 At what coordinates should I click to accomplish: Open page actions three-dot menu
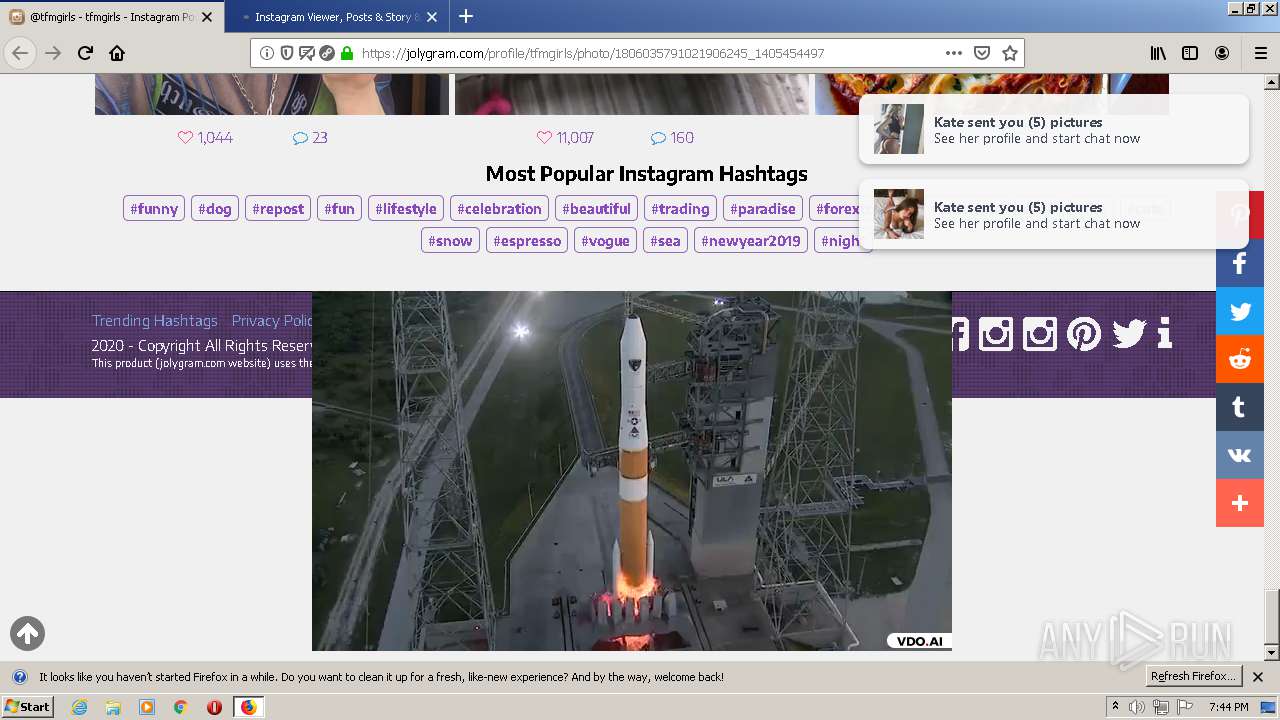click(954, 53)
